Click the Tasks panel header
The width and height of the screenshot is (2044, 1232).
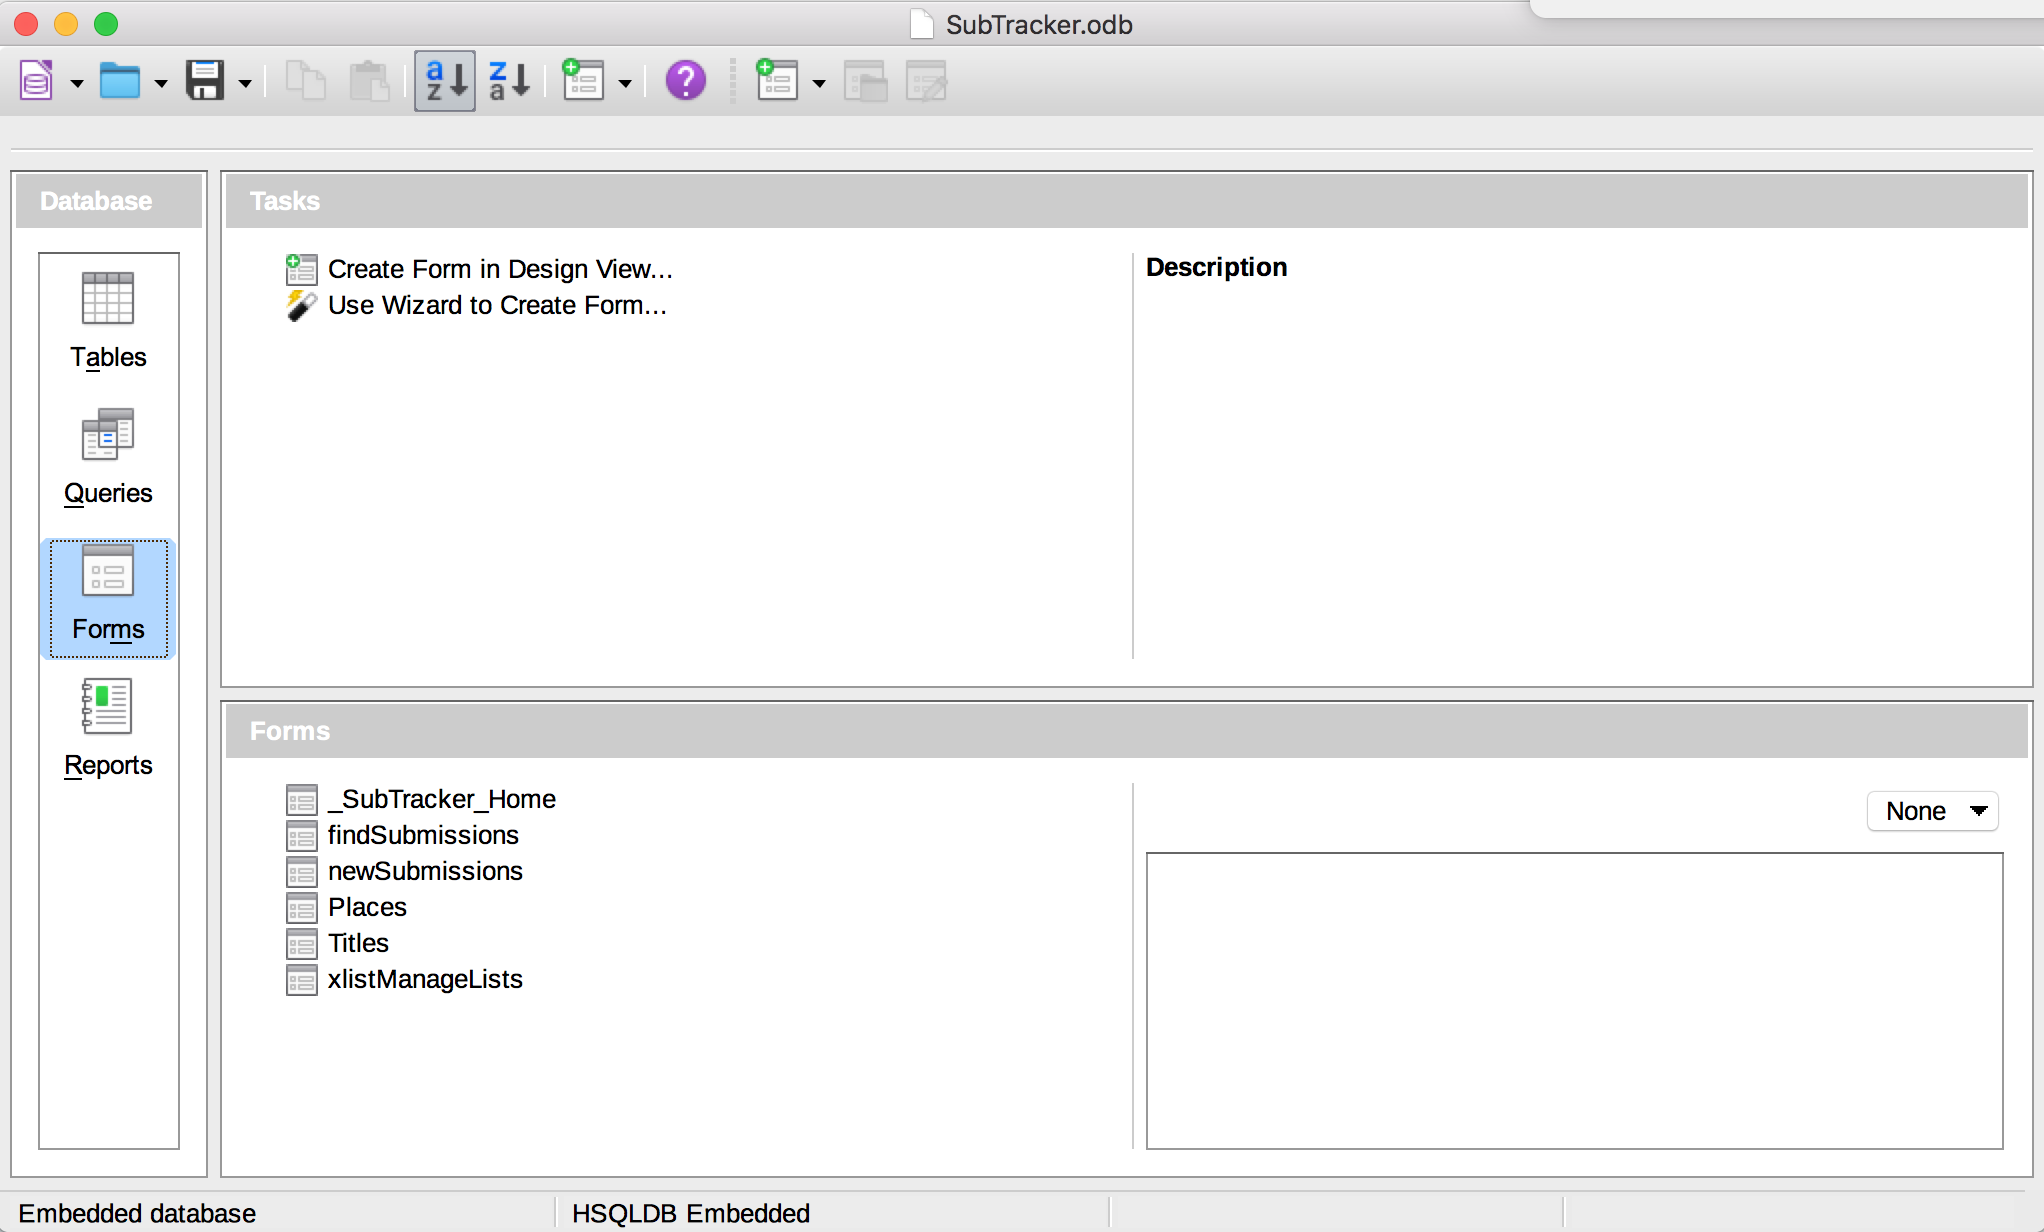tap(1126, 201)
